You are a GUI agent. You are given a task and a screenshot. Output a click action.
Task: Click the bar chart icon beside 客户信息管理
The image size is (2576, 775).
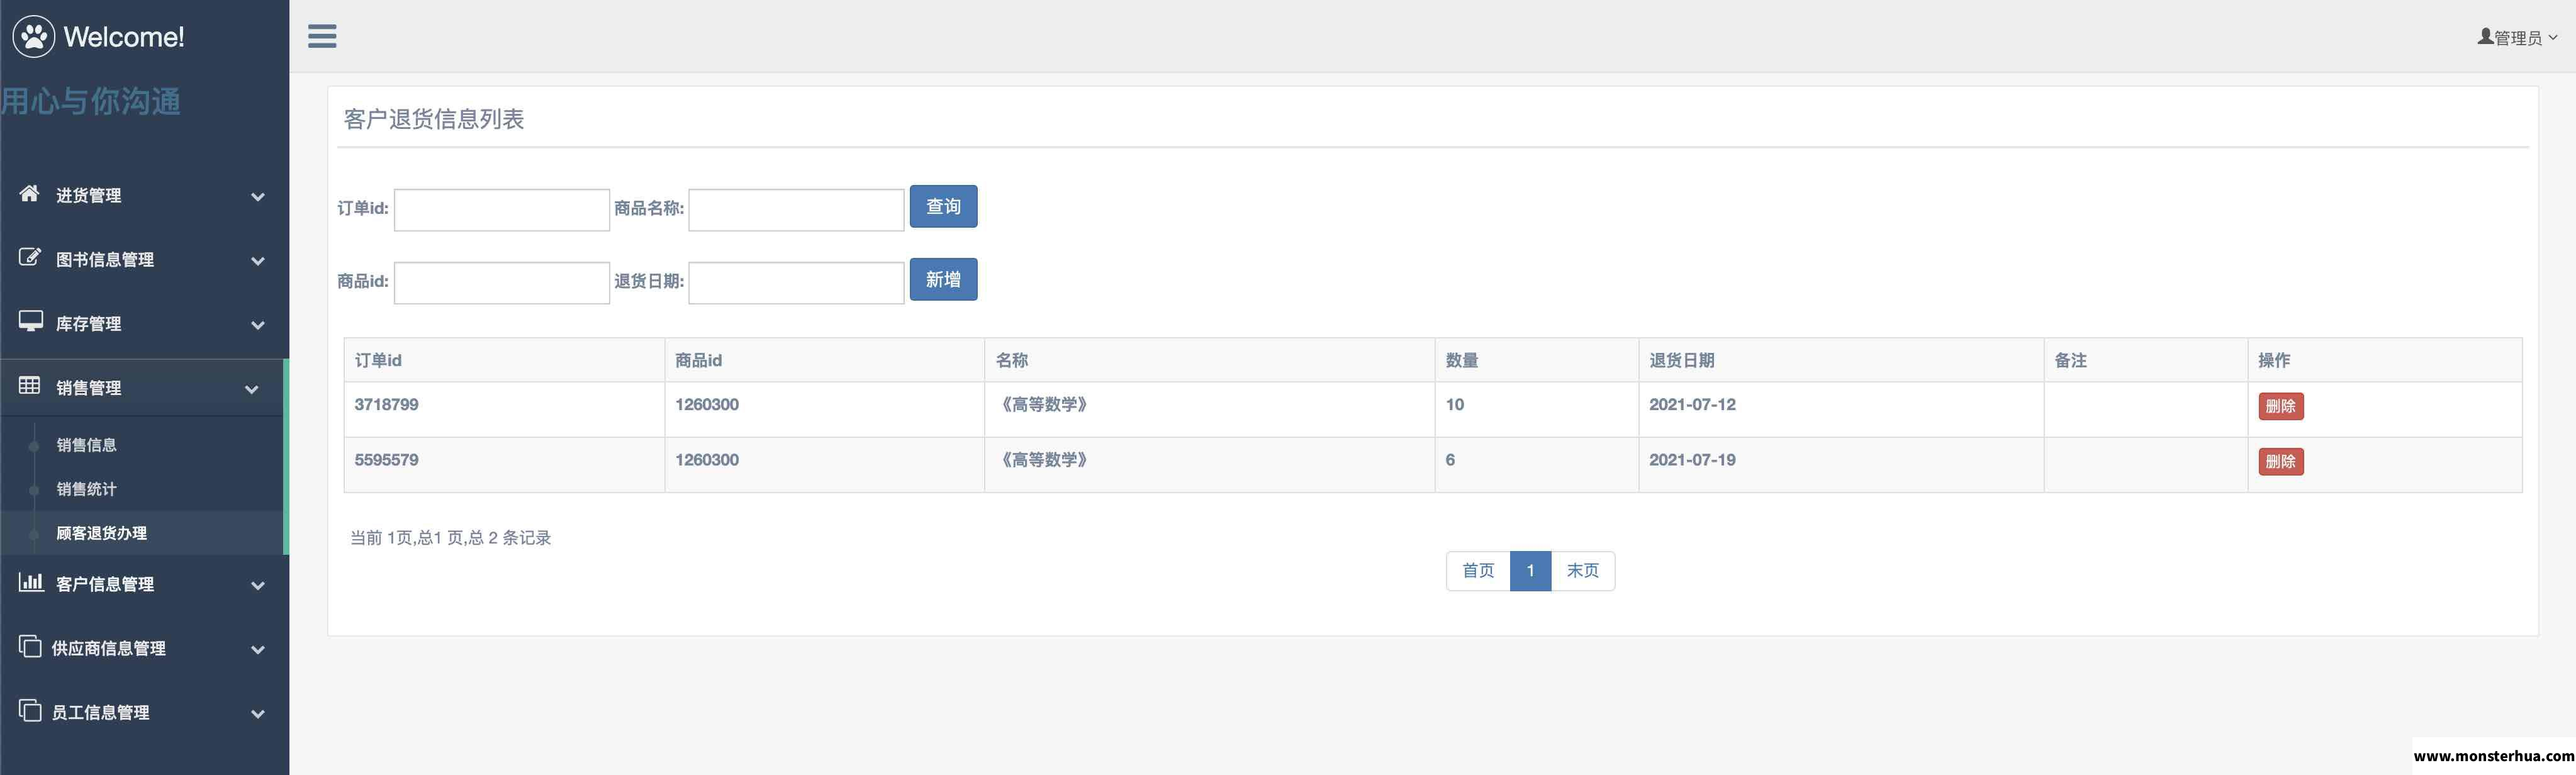tap(30, 582)
